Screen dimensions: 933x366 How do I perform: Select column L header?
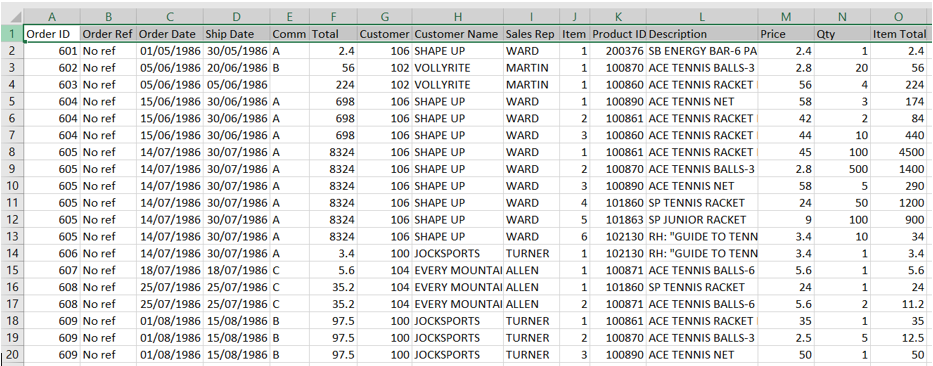702,17
